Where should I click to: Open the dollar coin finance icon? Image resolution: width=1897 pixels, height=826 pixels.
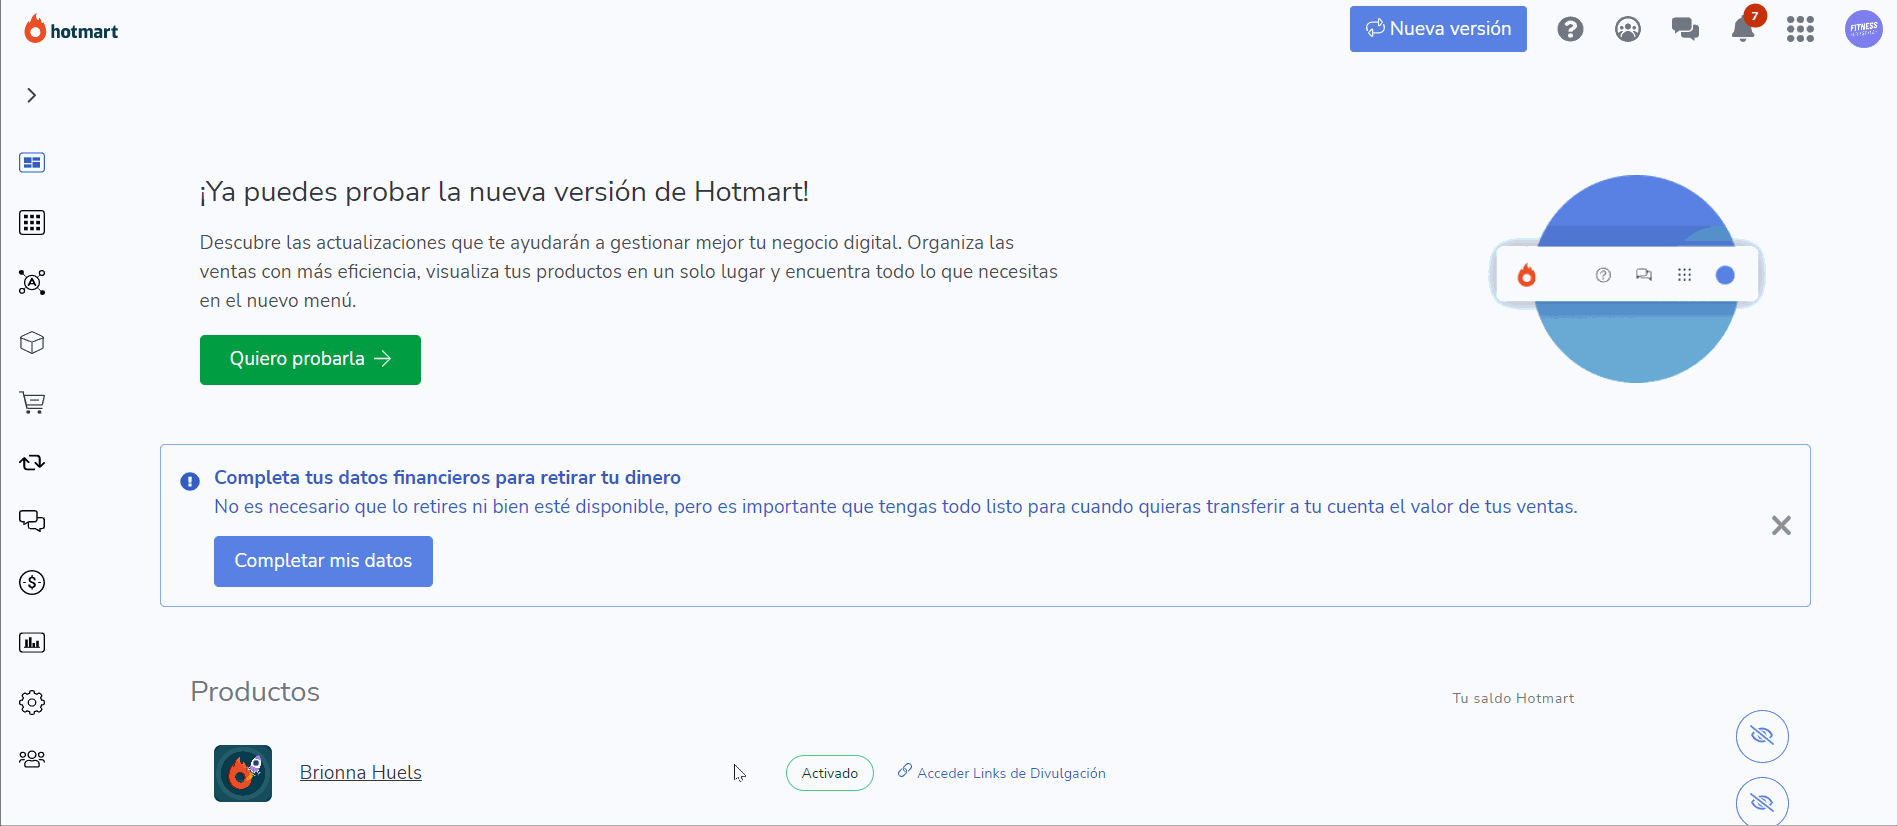32,582
